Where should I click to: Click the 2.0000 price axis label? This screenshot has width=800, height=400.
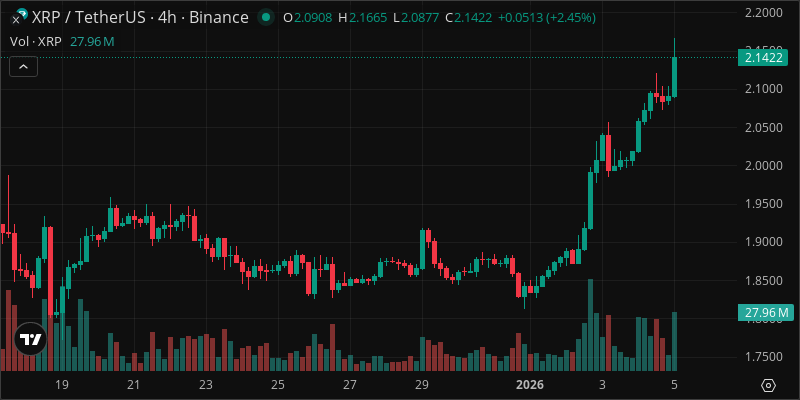764,166
